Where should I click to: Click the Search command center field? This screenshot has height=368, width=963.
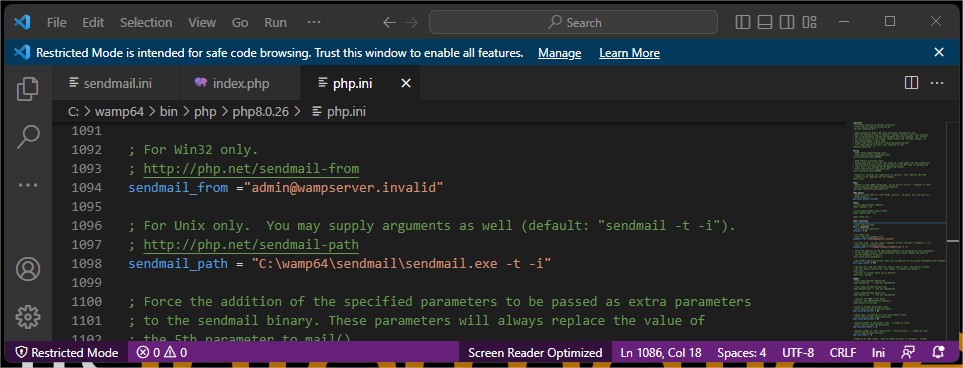pos(573,23)
